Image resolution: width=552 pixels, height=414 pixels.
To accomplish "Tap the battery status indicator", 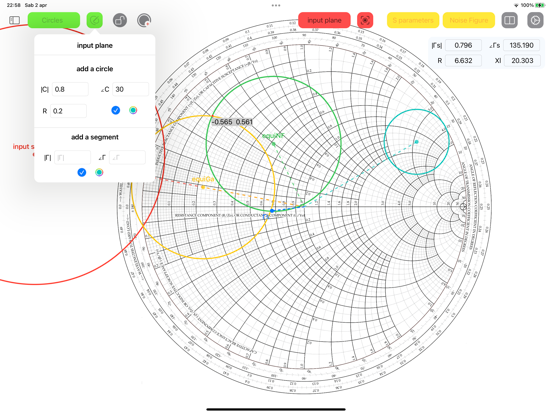I will point(540,5).
